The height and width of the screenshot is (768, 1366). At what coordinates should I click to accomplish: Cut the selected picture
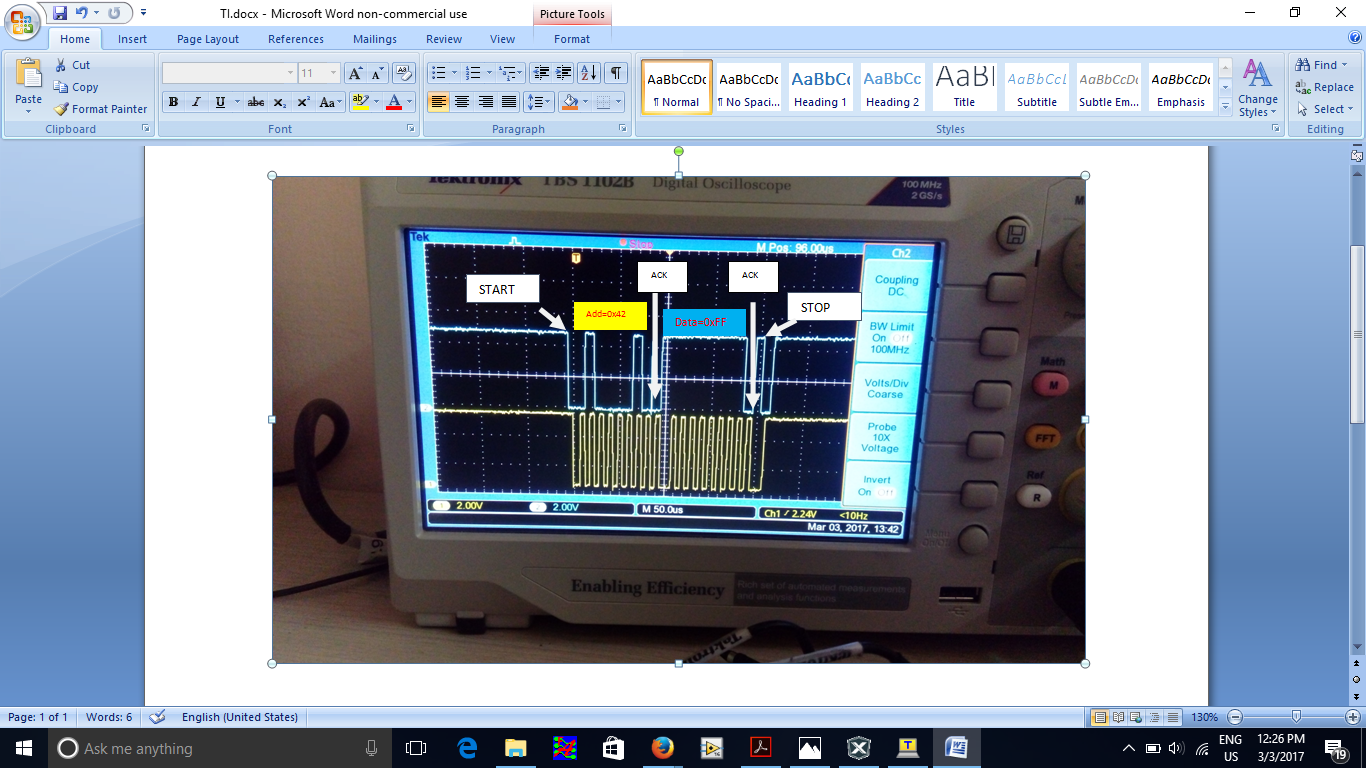pos(72,65)
